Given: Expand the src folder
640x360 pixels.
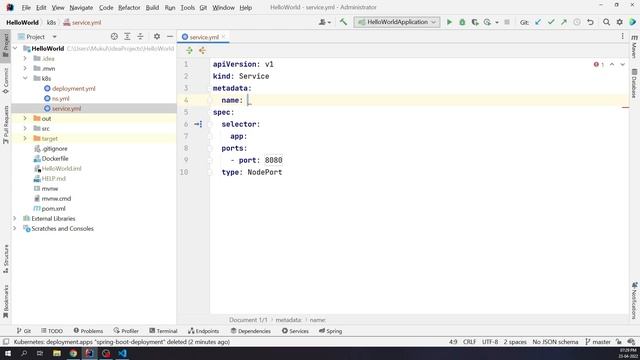Looking at the screenshot, I should pyautogui.click(x=25, y=128).
